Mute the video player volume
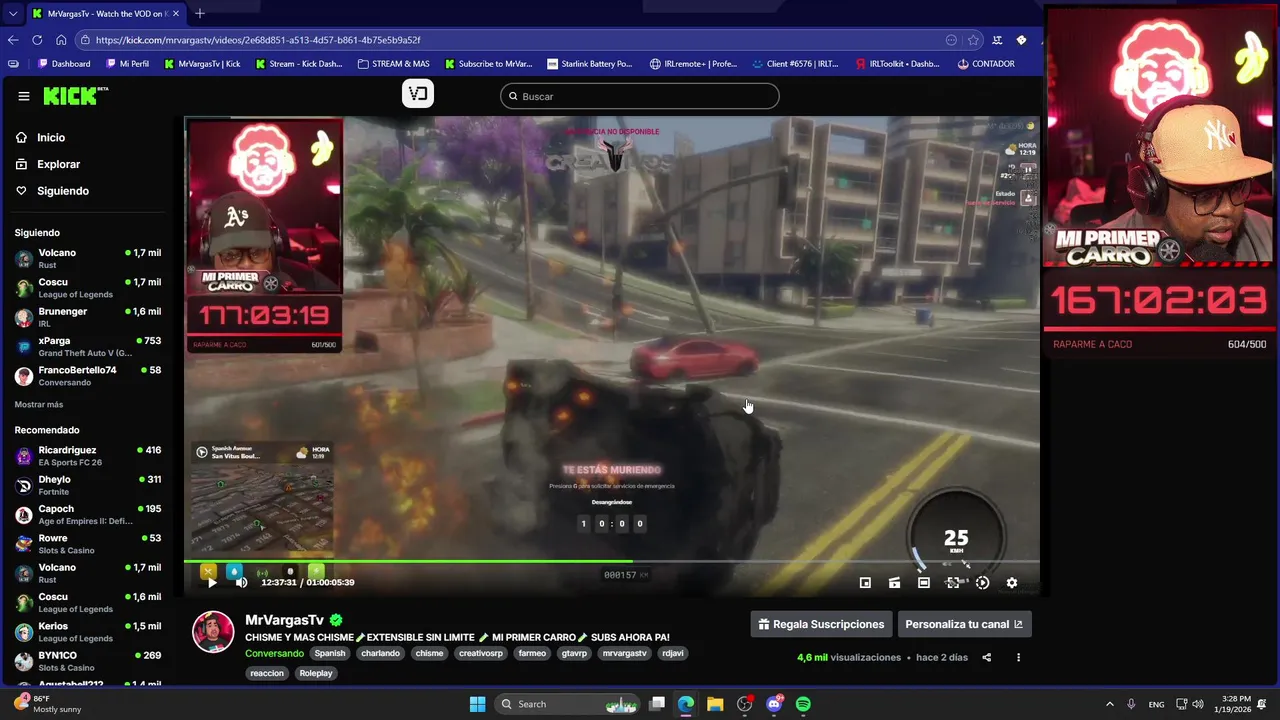Viewport: 1280px width, 720px height. 241,583
